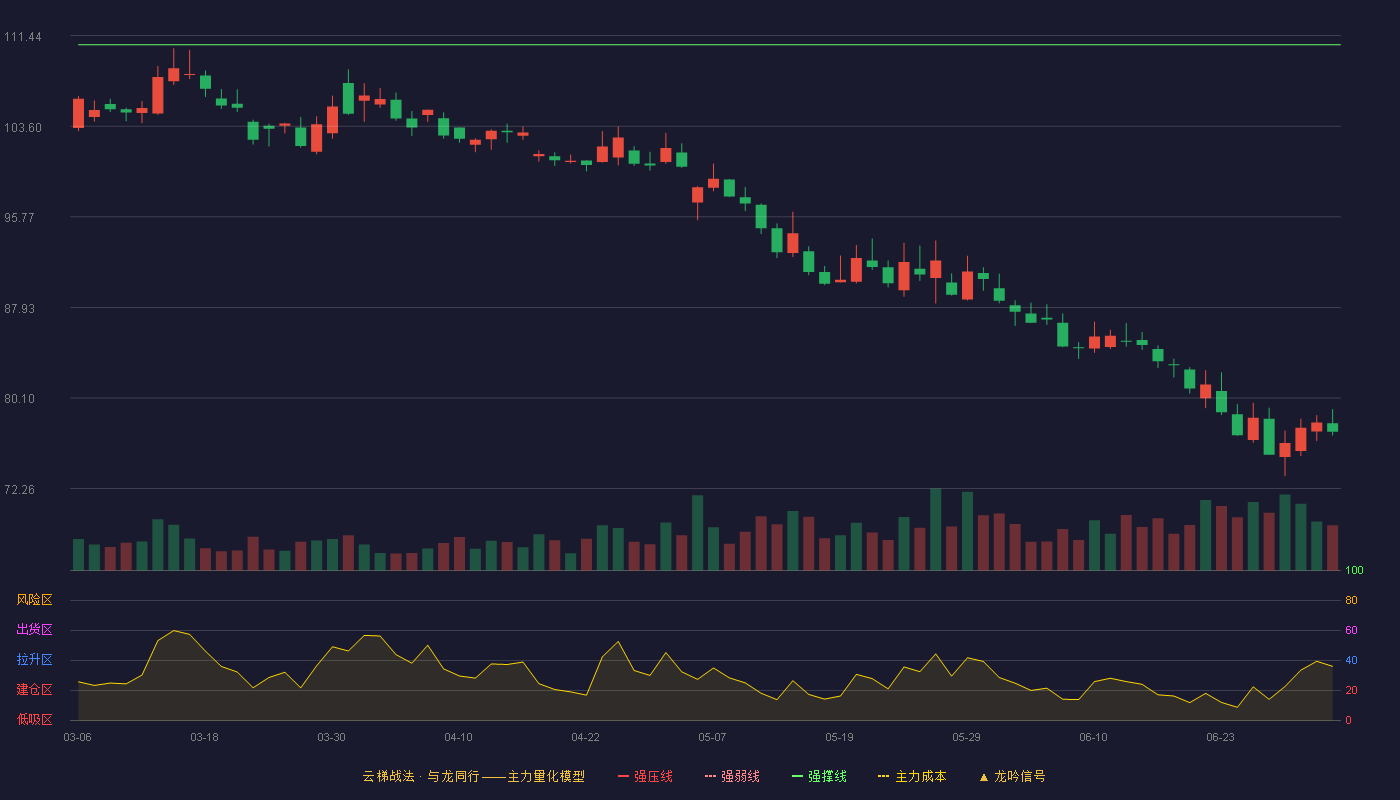Toggle the 强撑线 legend entry
The height and width of the screenshot is (800, 1400).
click(819, 776)
